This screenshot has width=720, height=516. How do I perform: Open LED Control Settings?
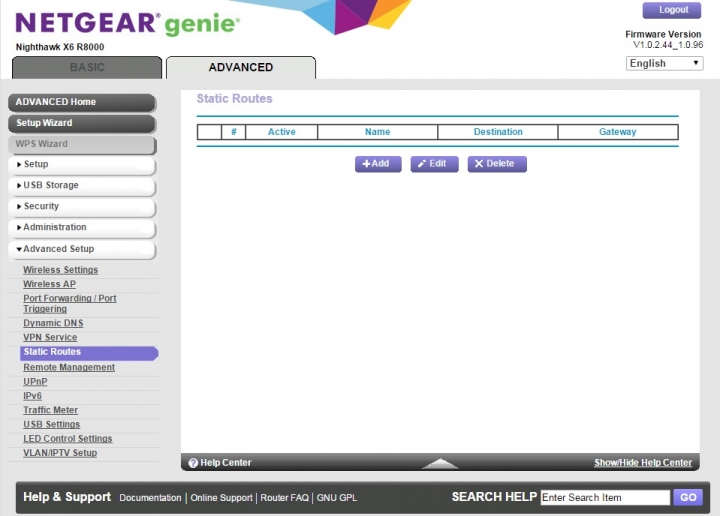pos(68,438)
